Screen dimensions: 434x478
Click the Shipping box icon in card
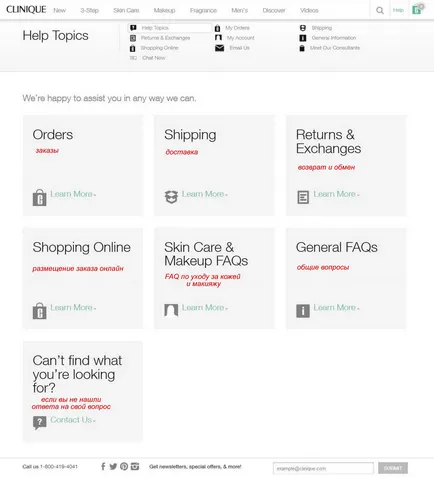pyautogui.click(x=171, y=197)
